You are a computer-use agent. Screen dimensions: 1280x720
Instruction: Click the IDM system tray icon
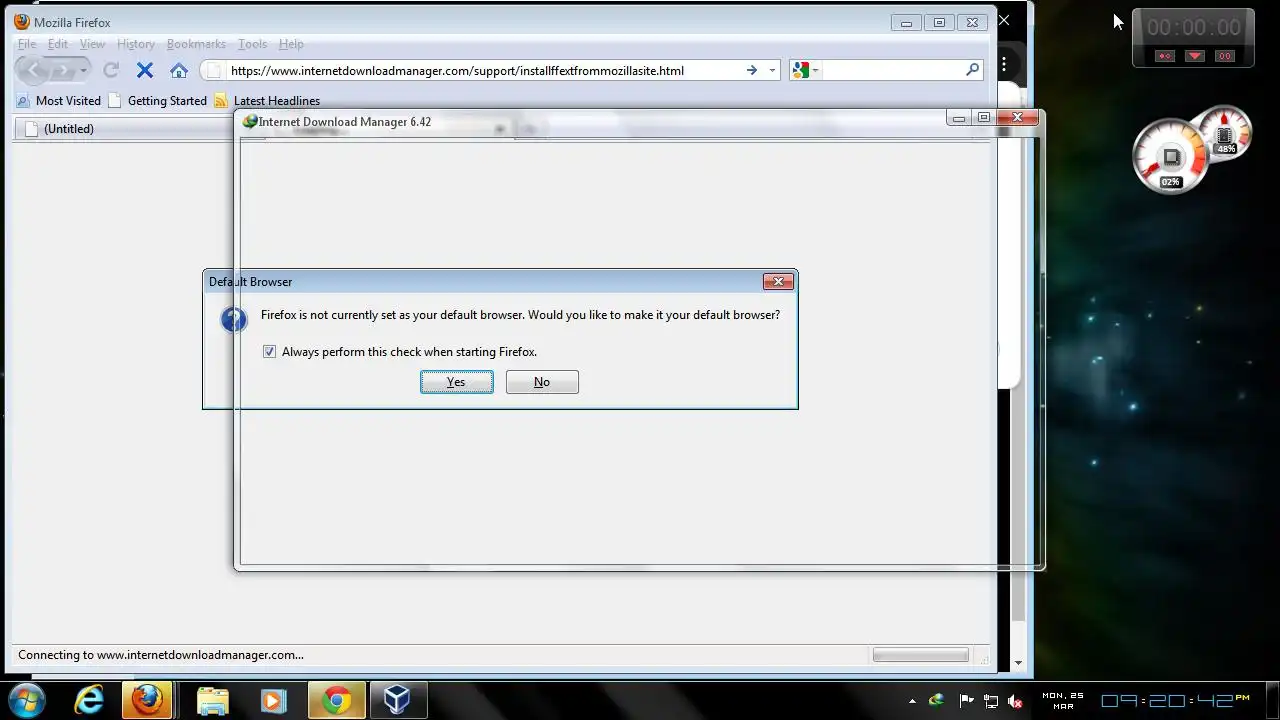(937, 701)
